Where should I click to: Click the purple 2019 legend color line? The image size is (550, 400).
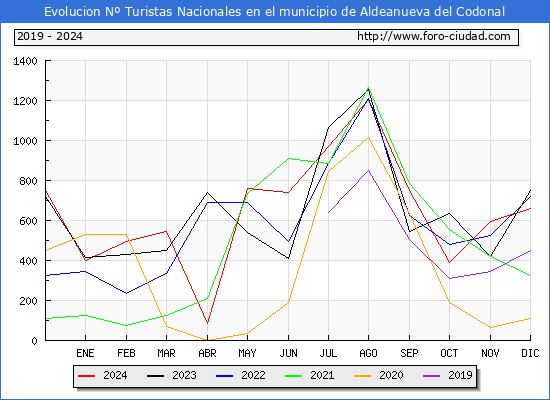(431, 376)
